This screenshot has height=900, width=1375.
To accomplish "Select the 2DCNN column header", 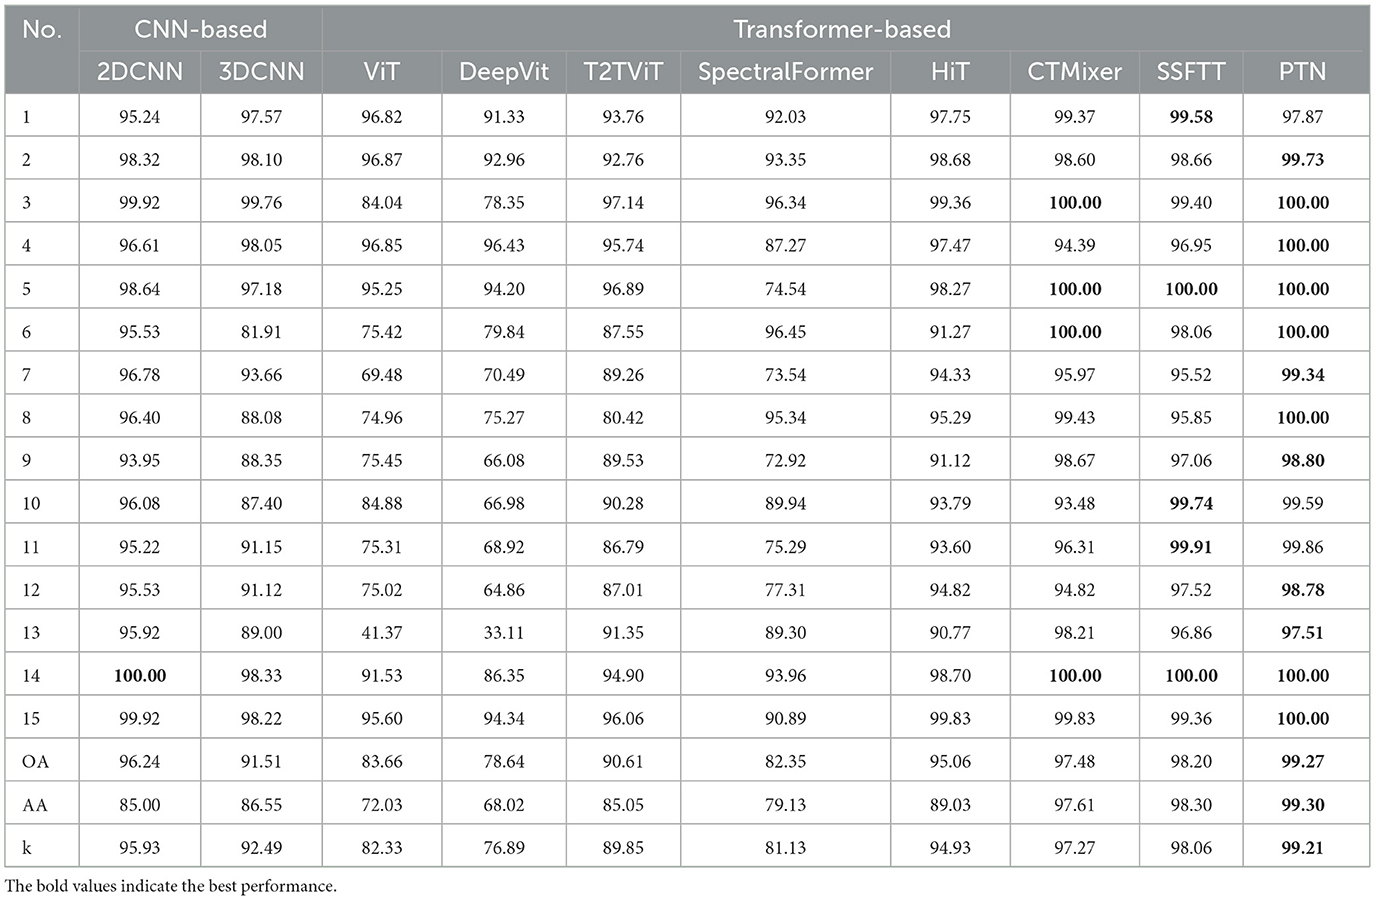I will click(x=139, y=71).
